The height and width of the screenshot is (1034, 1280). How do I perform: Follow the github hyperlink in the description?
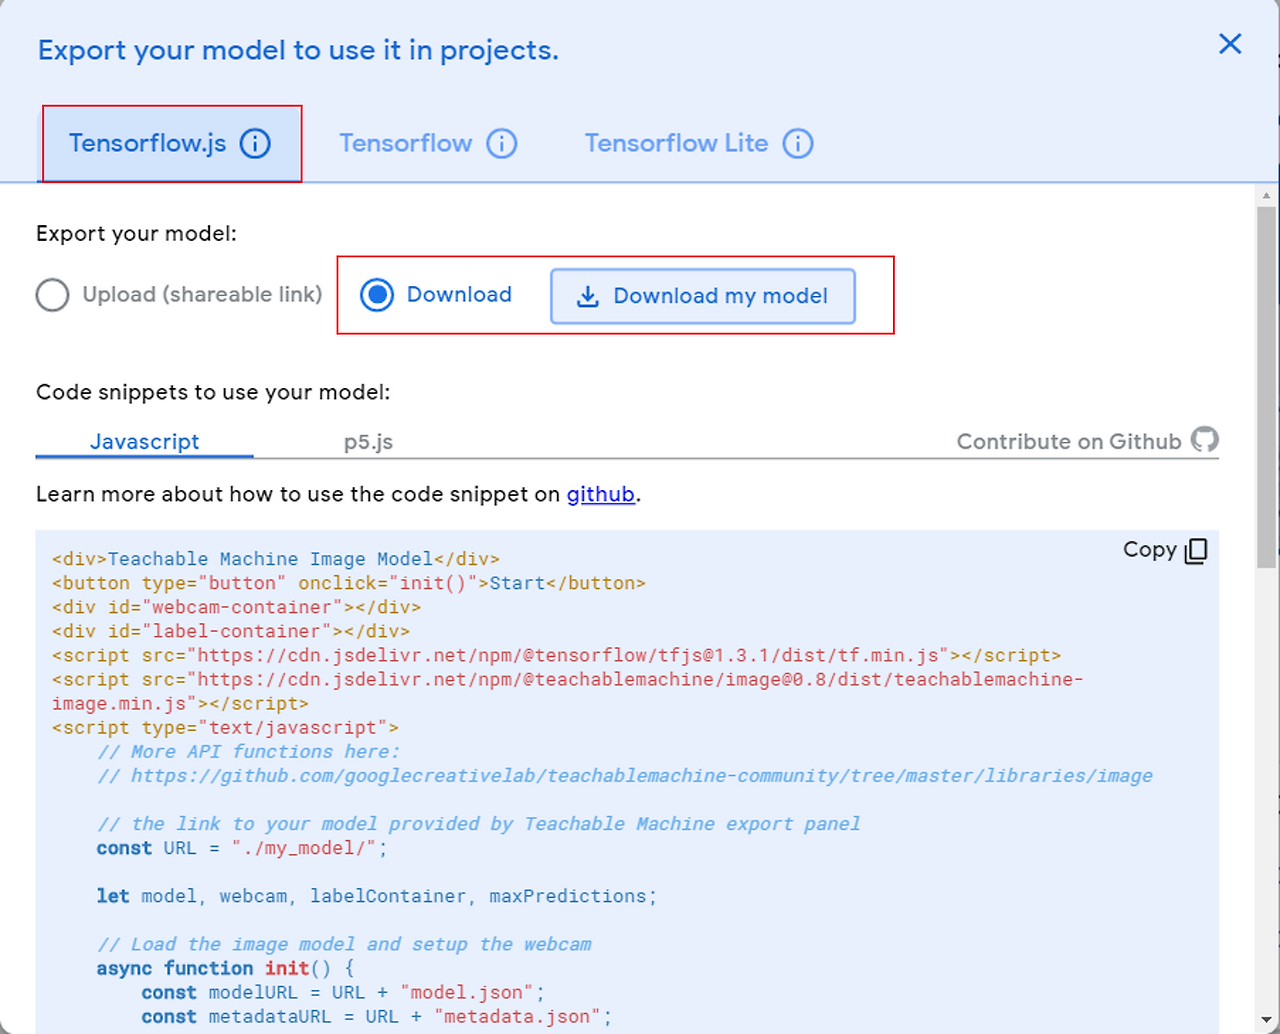point(601,494)
